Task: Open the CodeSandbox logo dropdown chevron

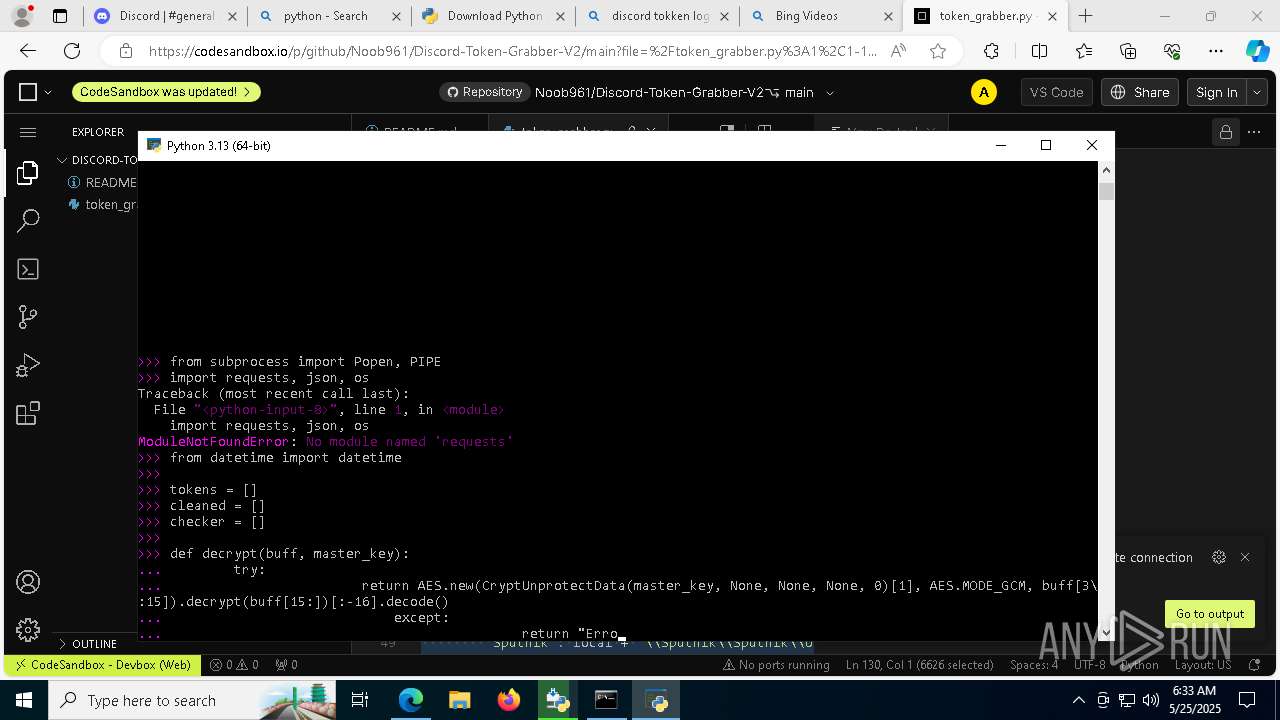Action: pyautogui.click(x=48, y=92)
